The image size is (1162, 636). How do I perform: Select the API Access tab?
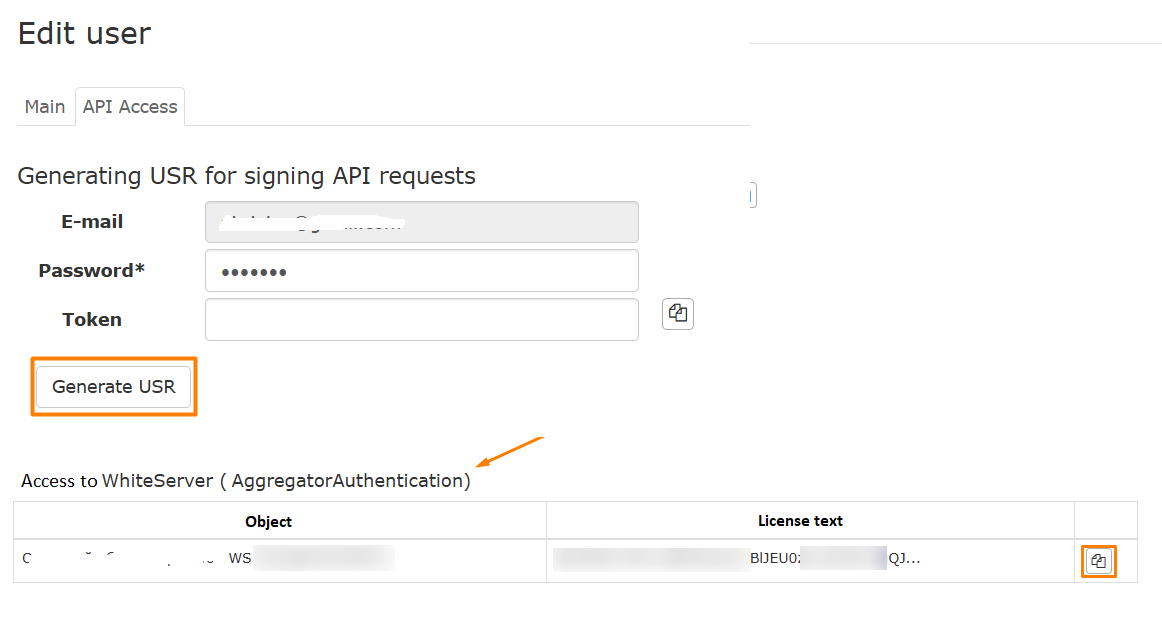[x=130, y=107]
